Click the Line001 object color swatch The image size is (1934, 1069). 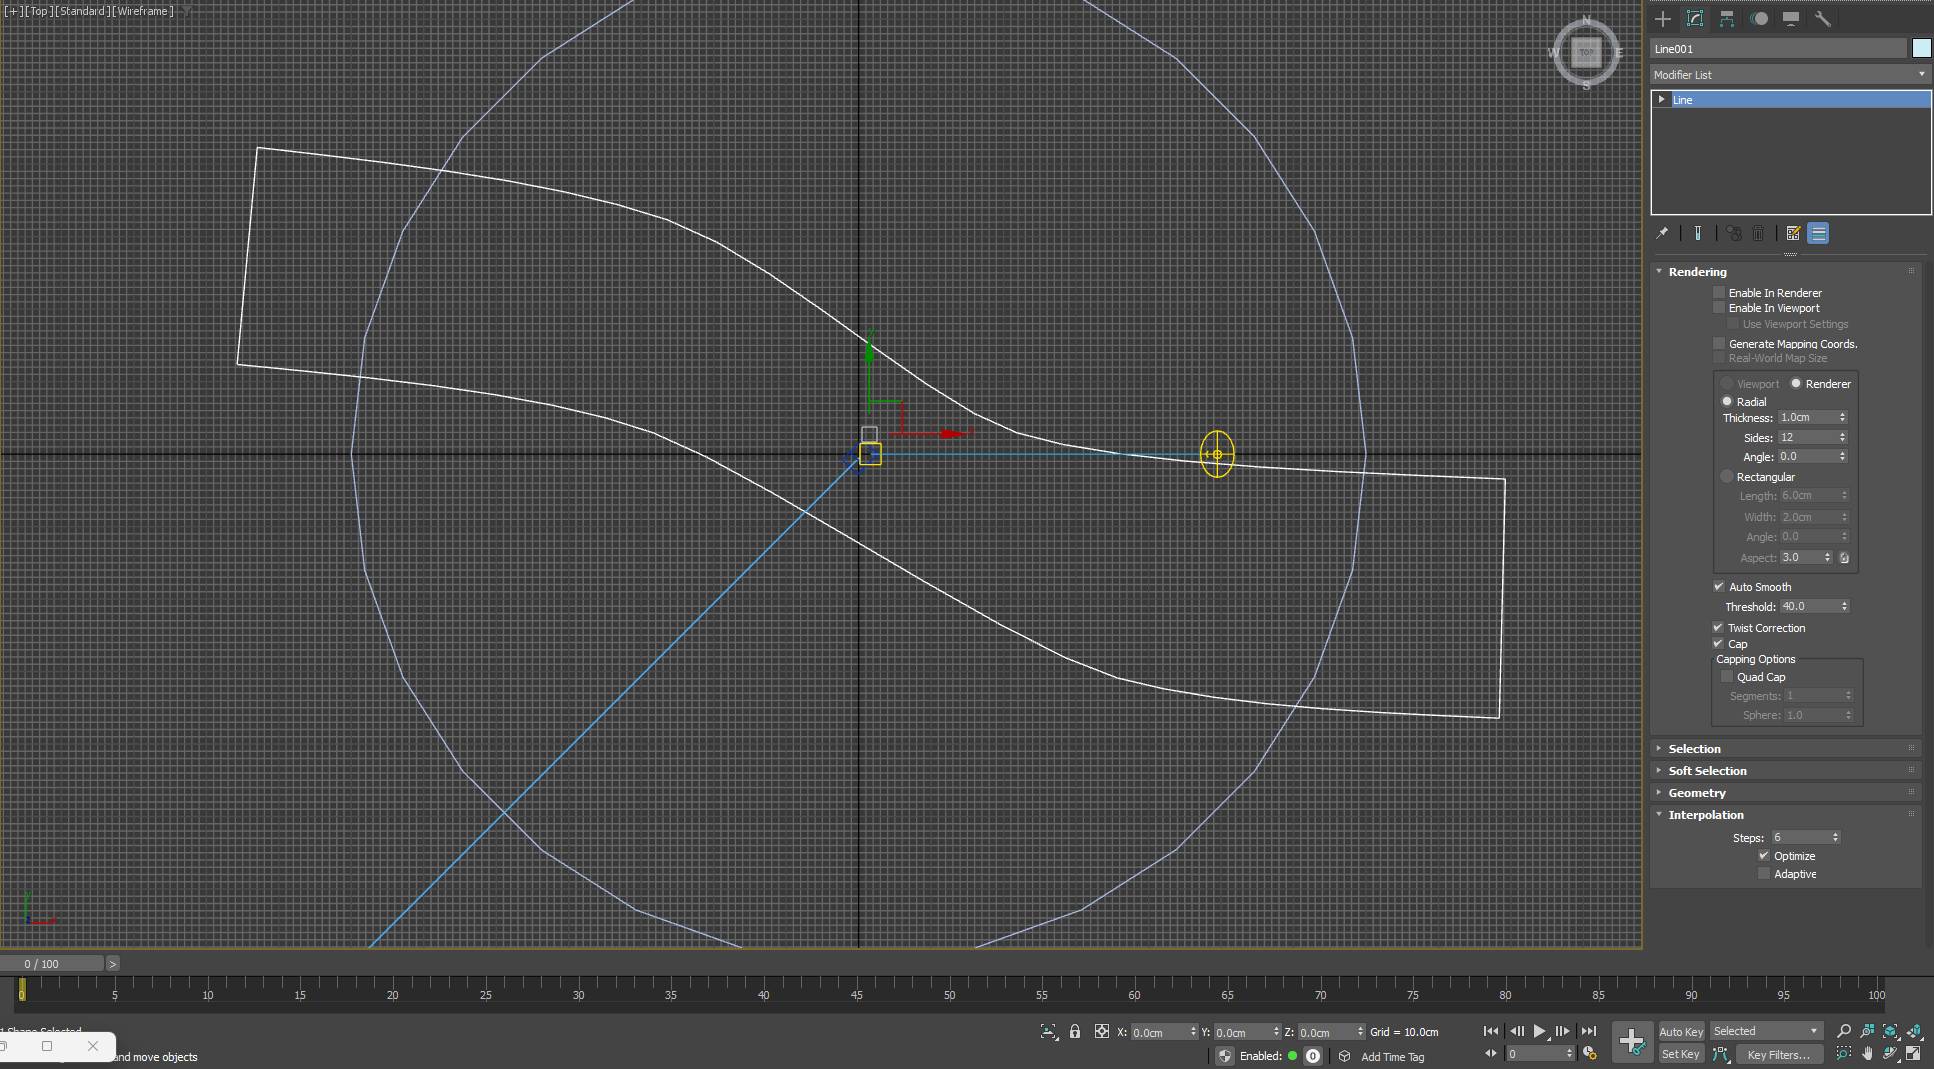[x=1921, y=49]
